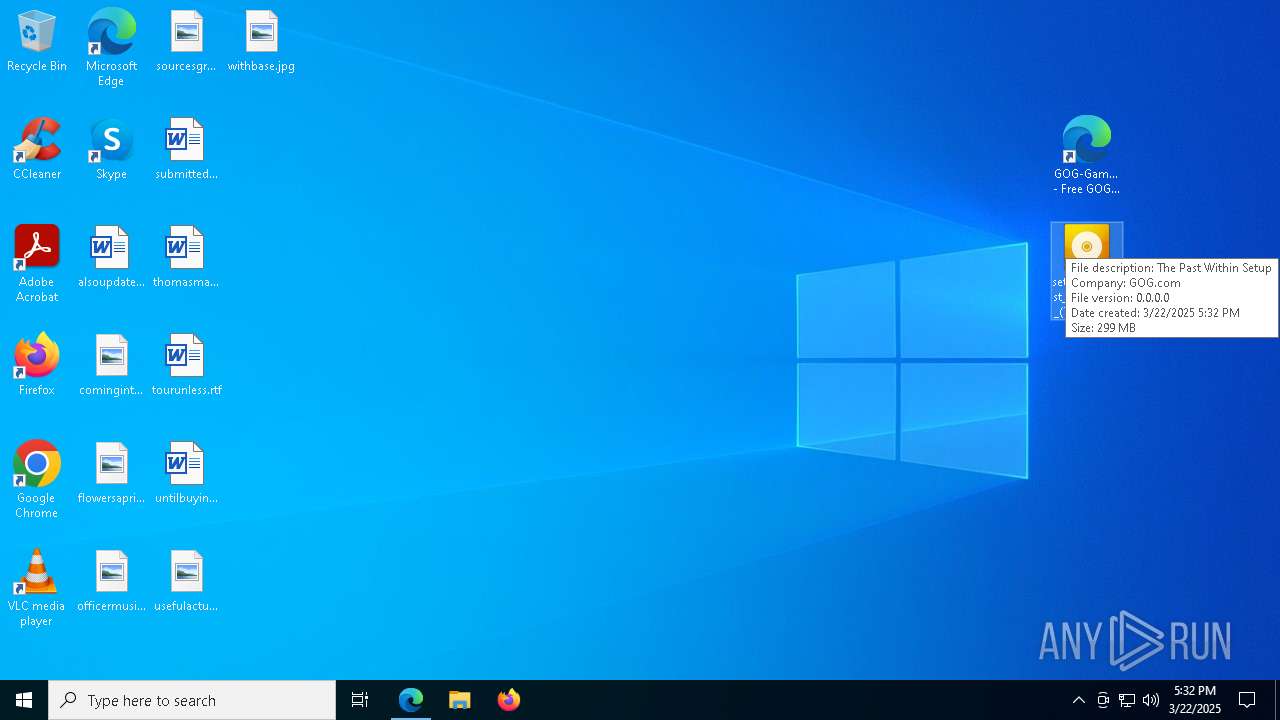This screenshot has width=1280, height=720.
Task: Select the withbase.jpg image file
Action: [x=261, y=42]
